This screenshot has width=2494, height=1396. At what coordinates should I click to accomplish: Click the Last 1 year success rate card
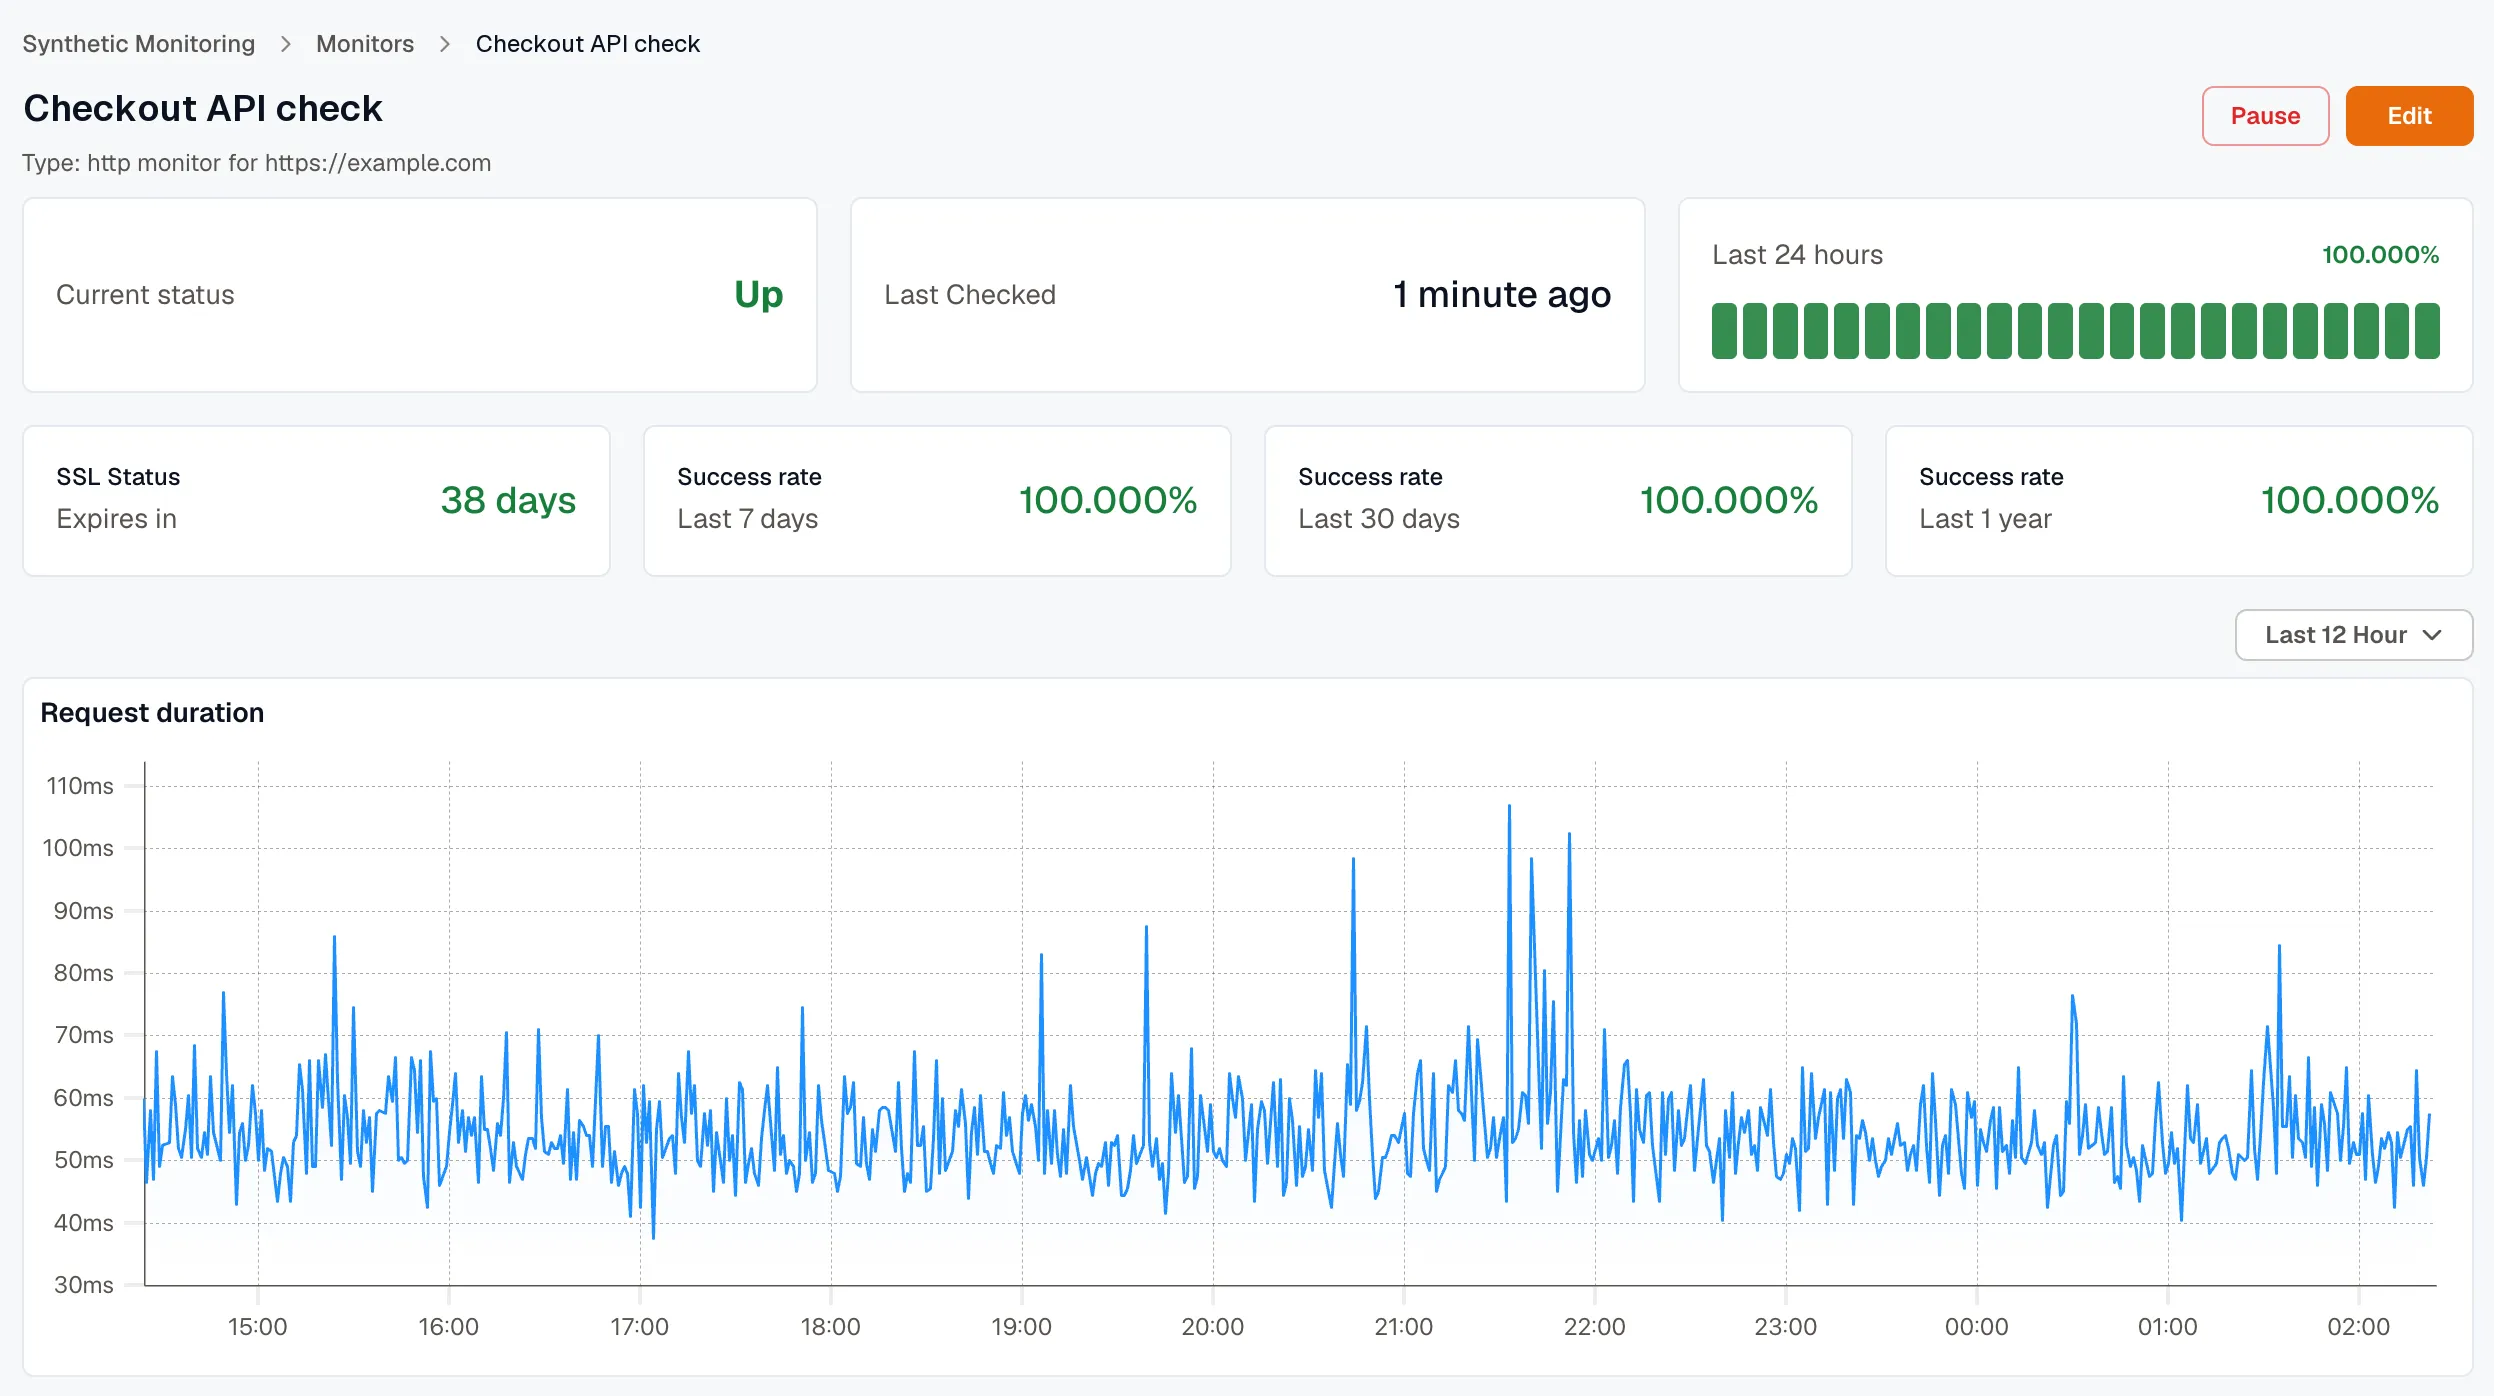2179,501
